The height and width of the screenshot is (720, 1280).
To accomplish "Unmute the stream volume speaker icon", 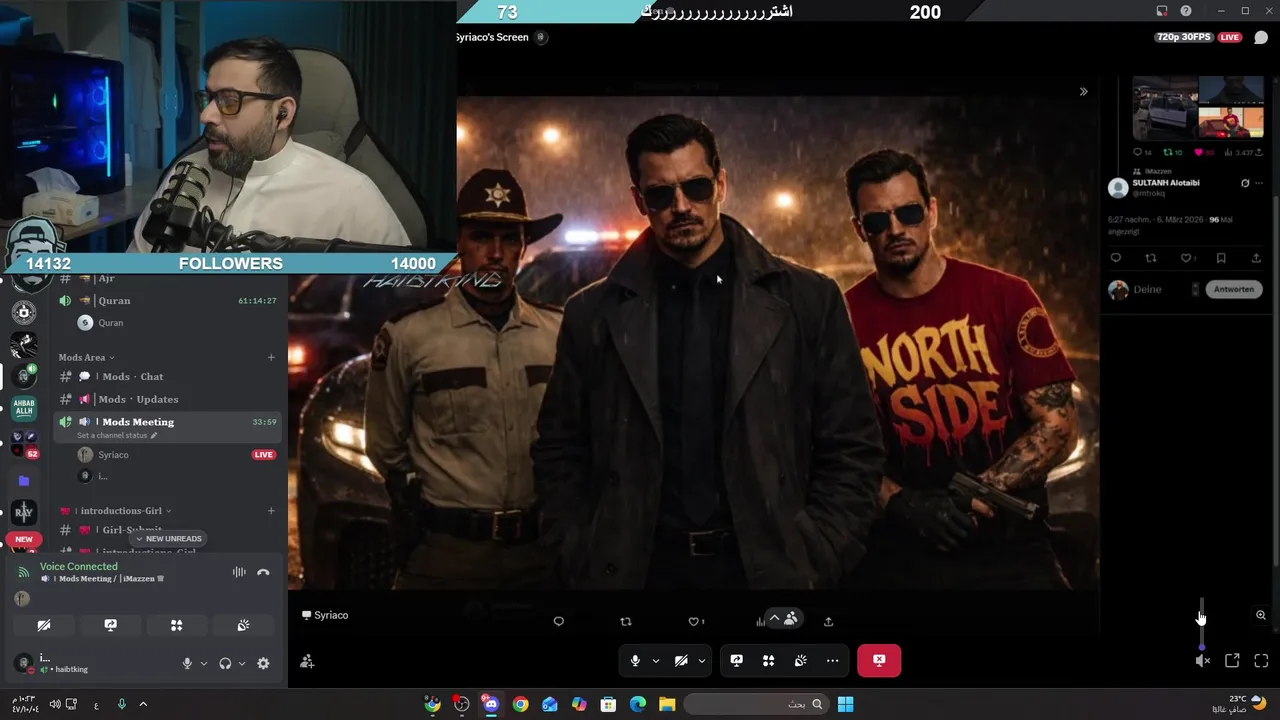I will (1202, 660).
